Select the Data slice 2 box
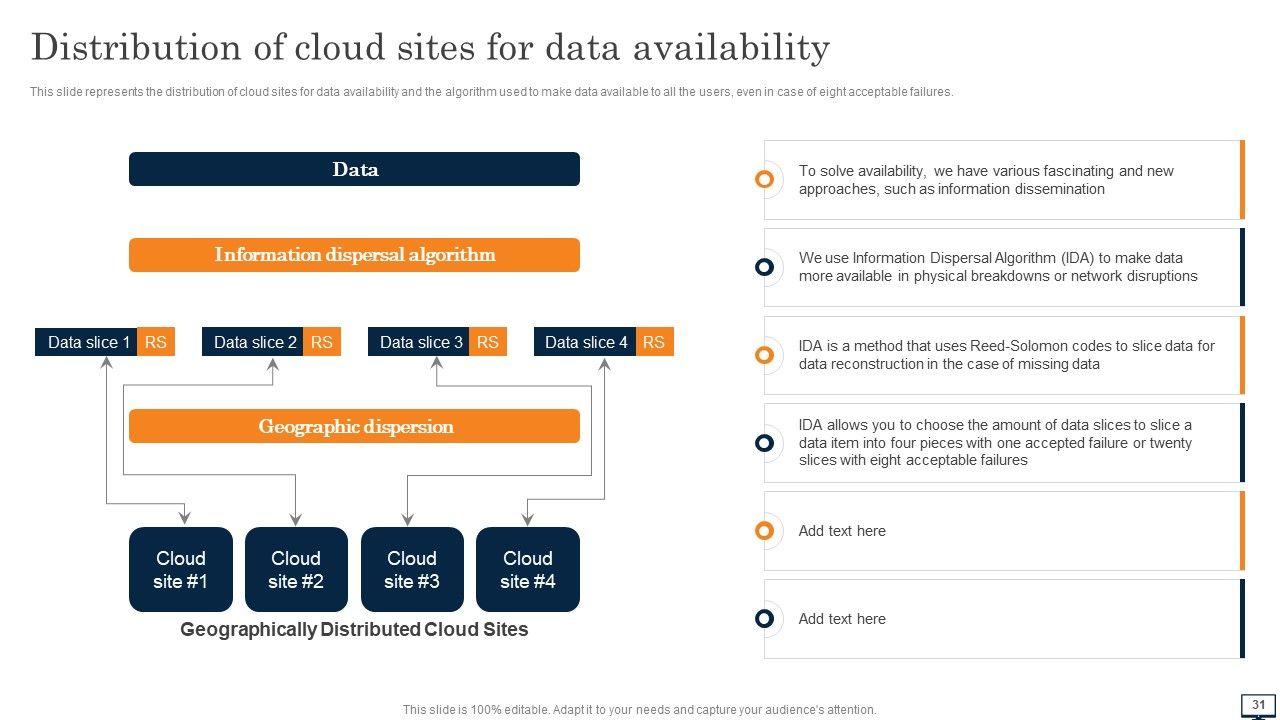Screen dimensions: 1280x720 pyautogui.click(x=254, y=342)
